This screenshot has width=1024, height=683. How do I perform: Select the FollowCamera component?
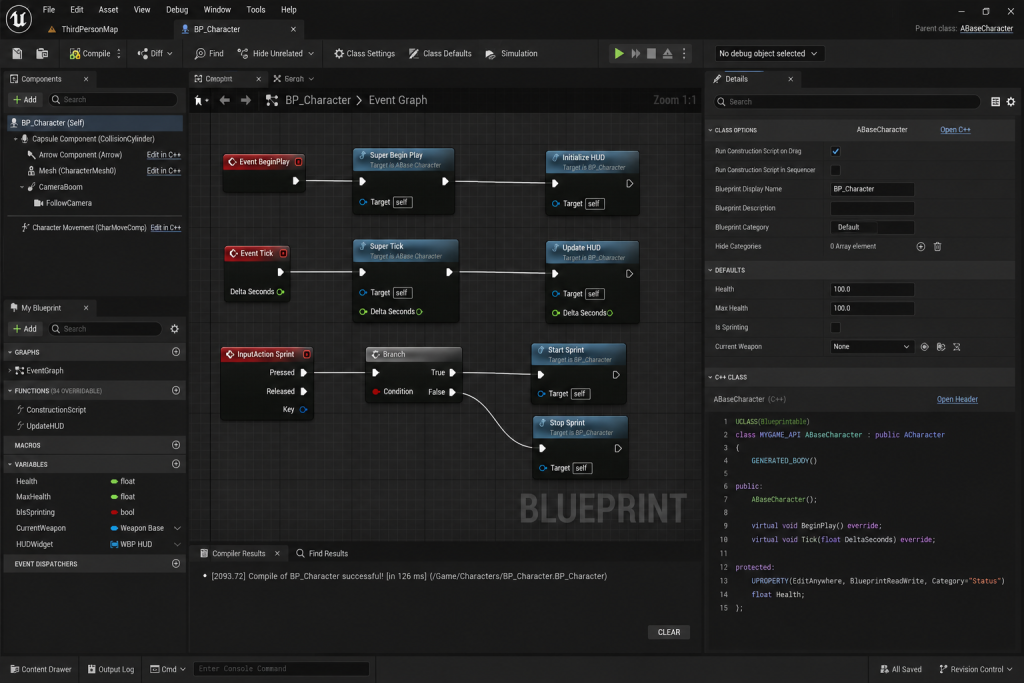click(x=63, y=203)
